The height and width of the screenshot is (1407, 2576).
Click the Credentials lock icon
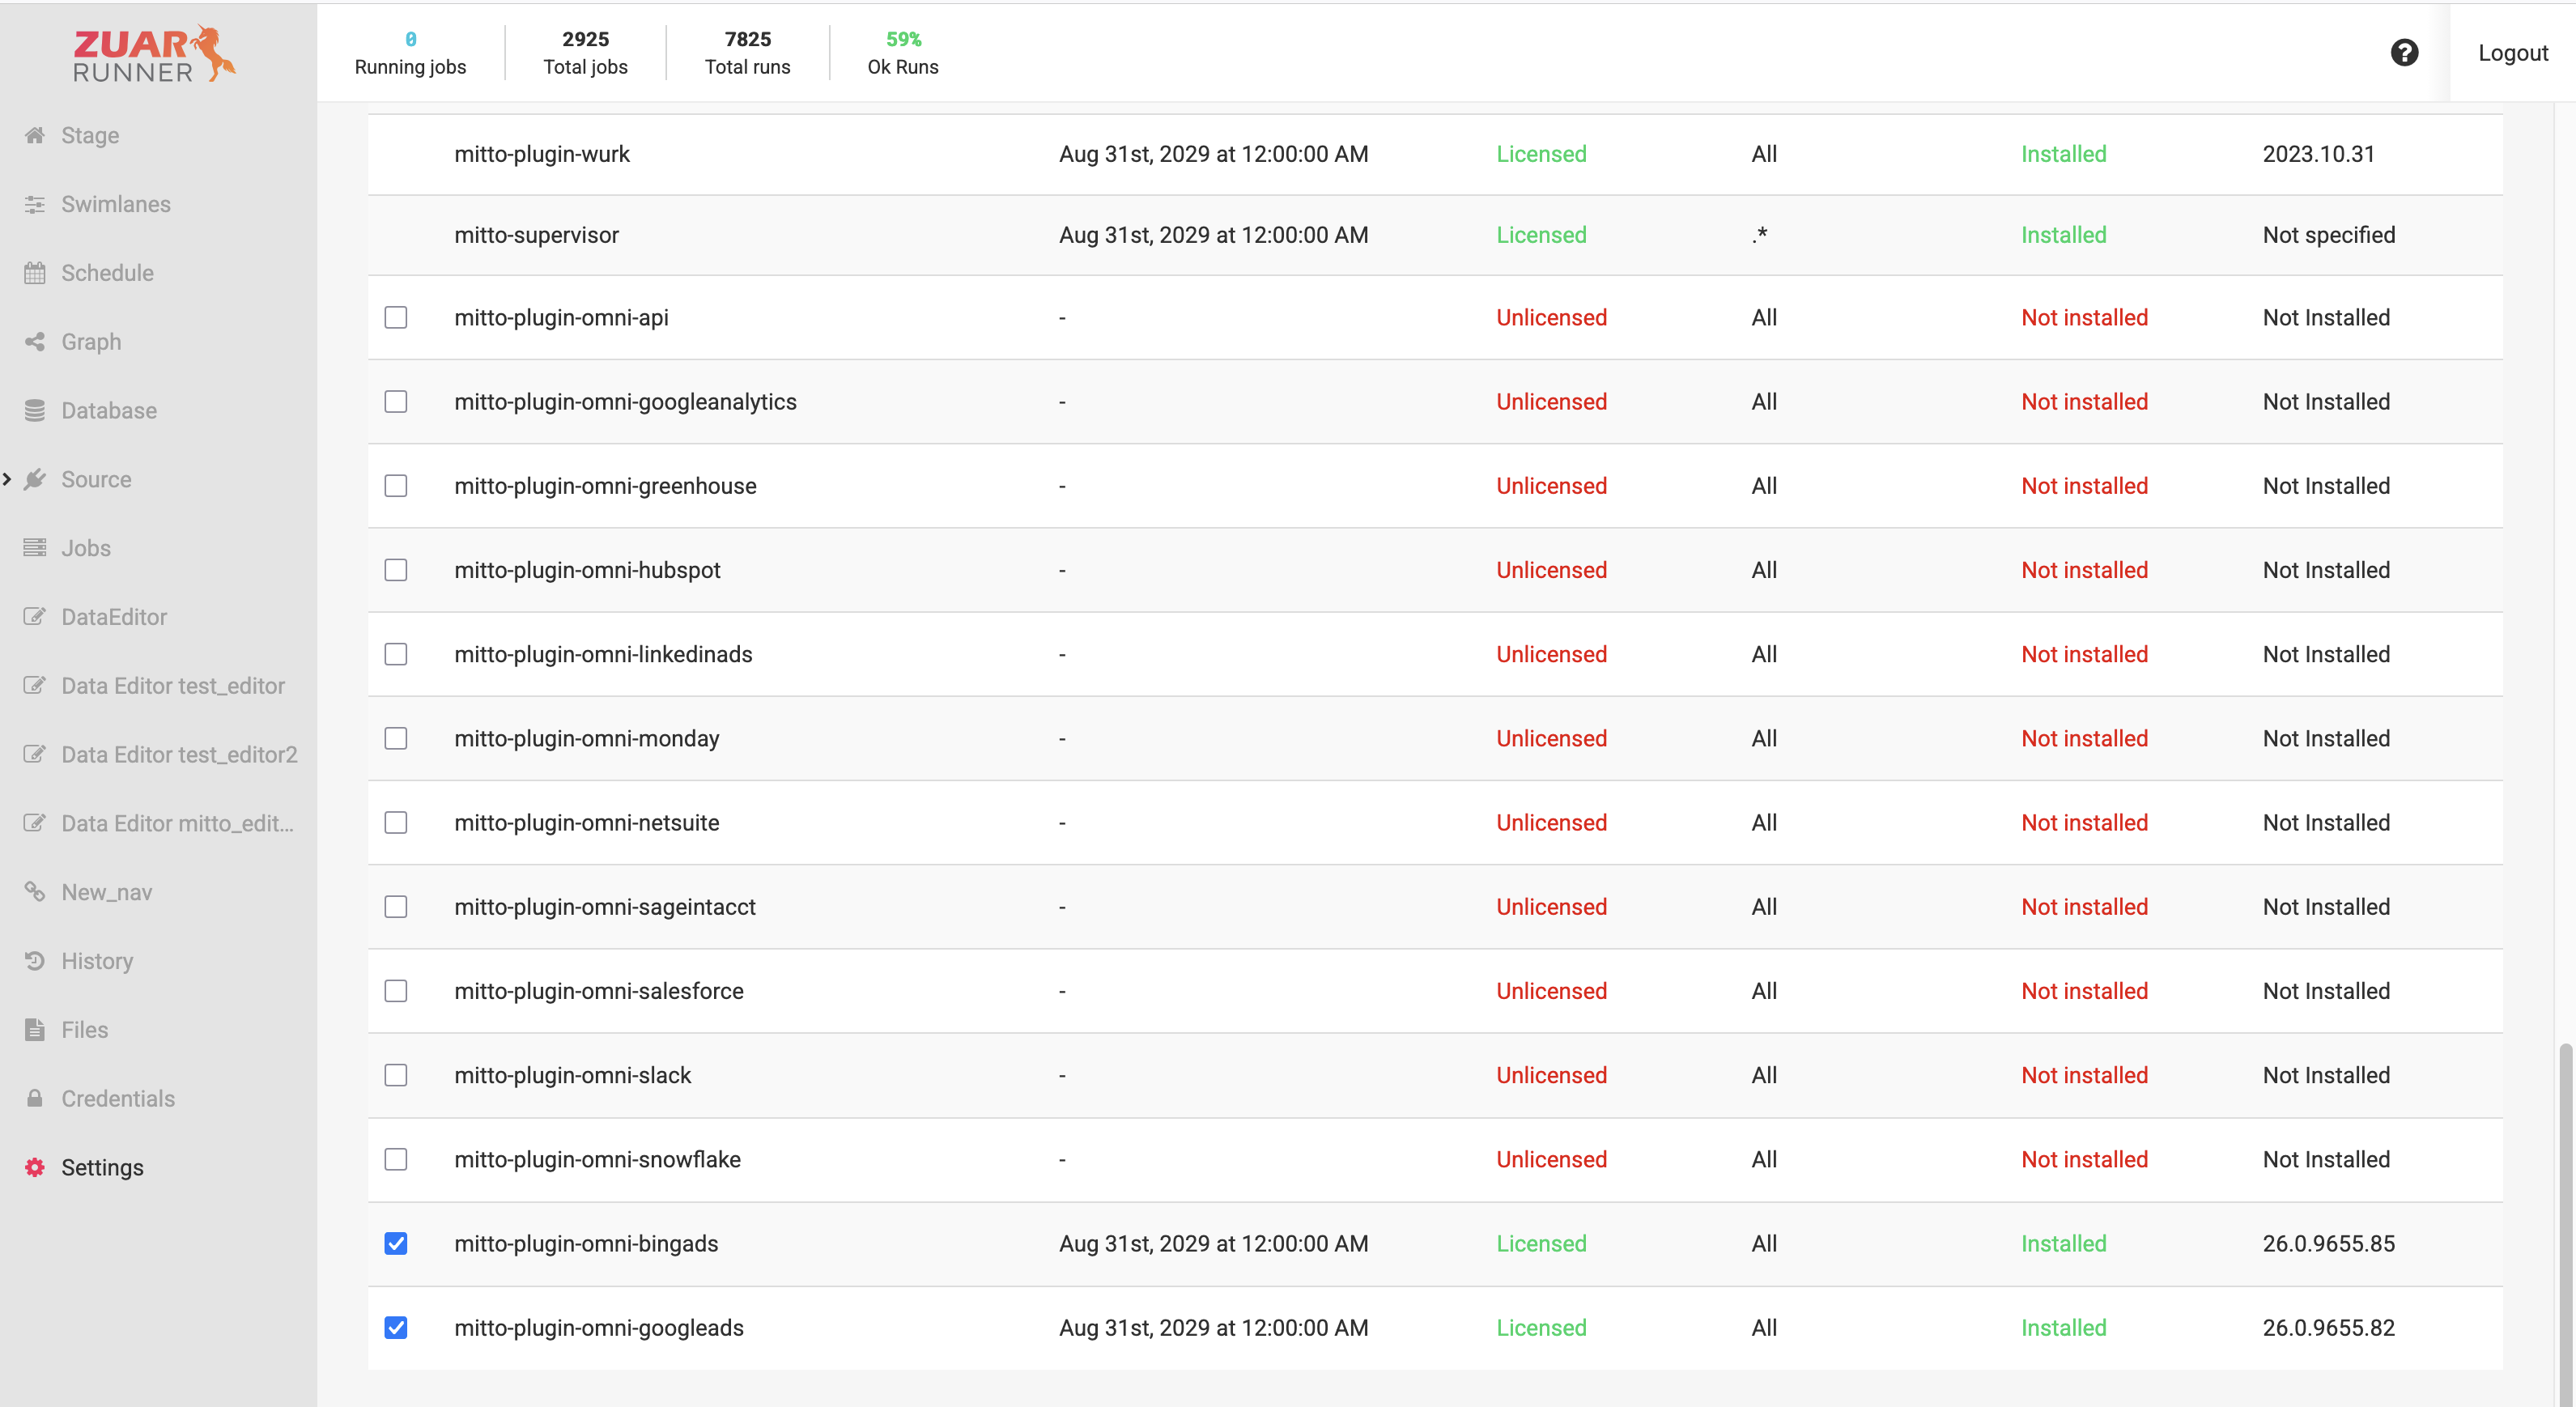(35, 1098)
